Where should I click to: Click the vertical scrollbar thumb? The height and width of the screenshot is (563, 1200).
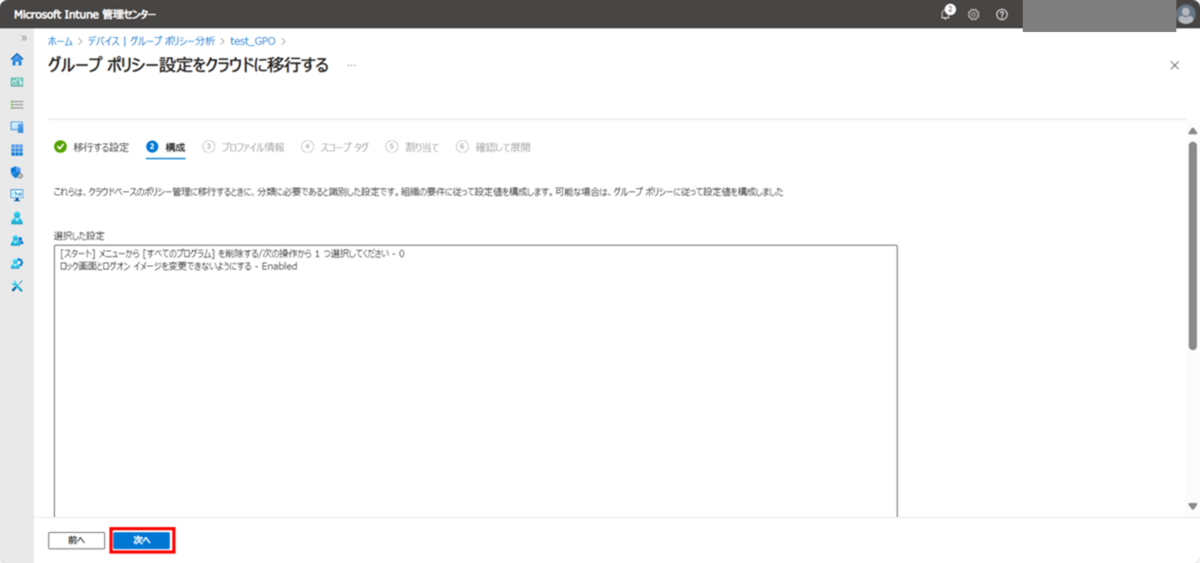point(1192,245)
